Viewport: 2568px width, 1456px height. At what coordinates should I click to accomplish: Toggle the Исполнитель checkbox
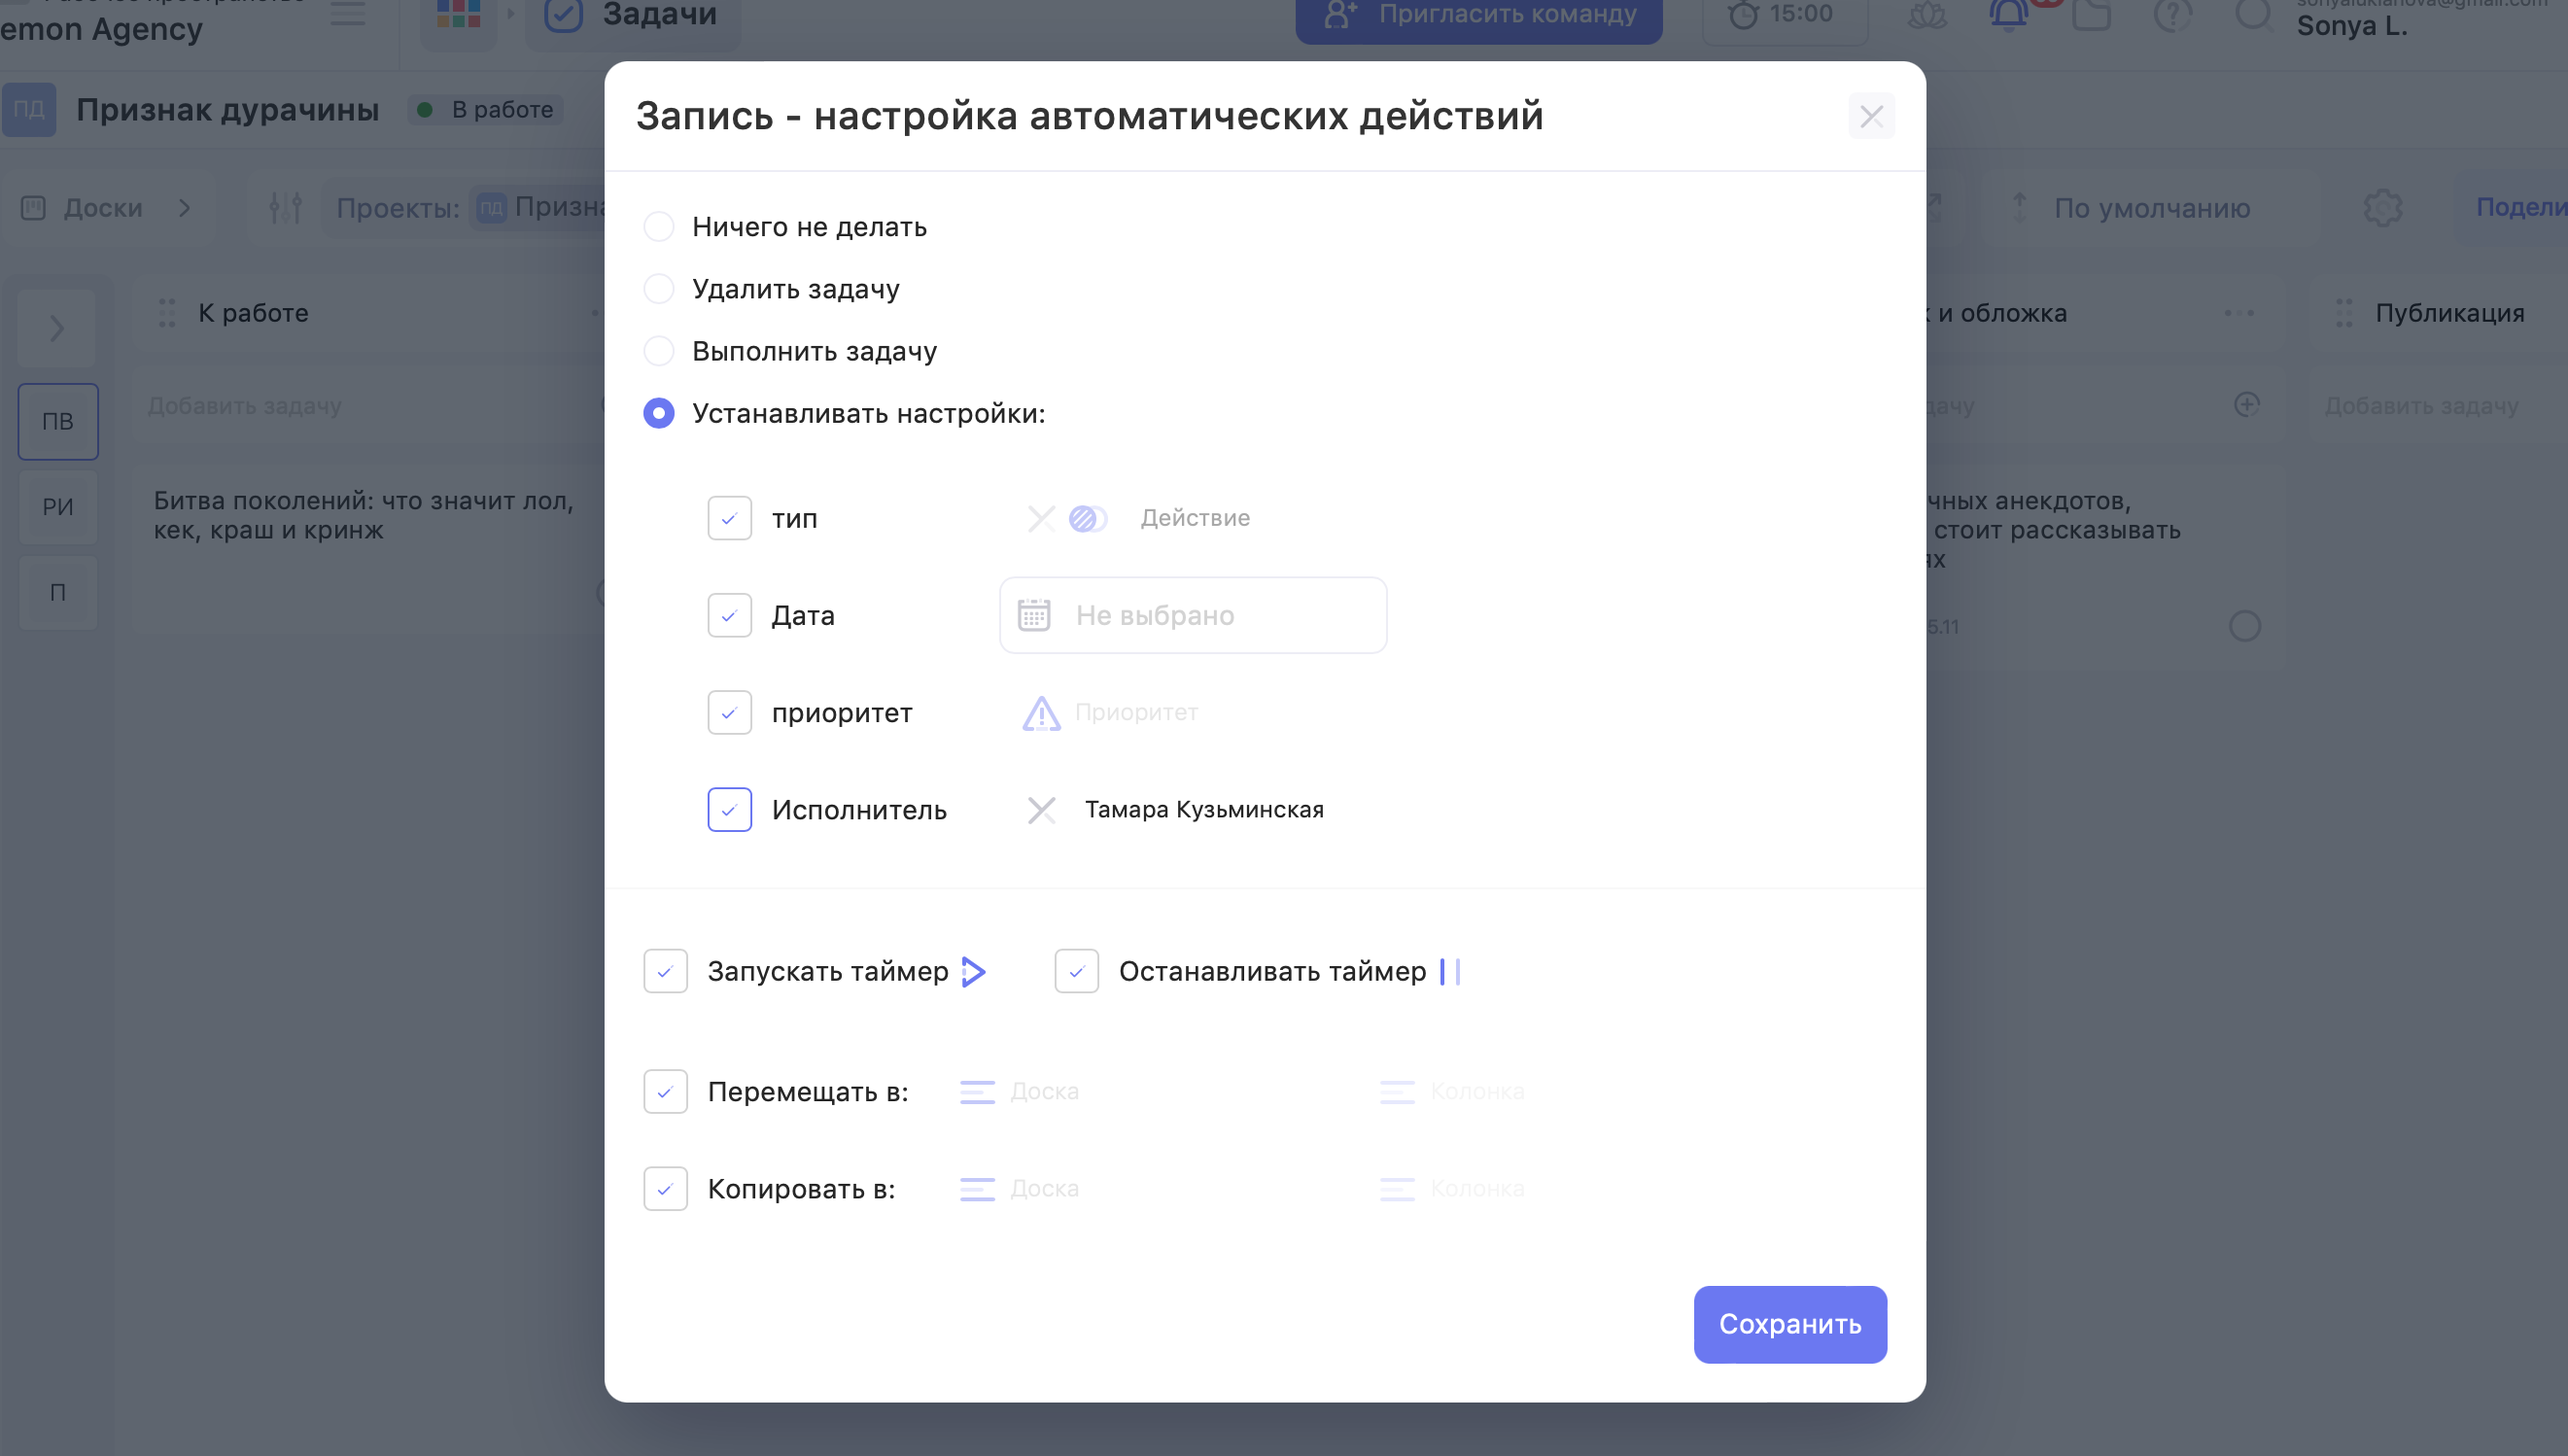tap(729, 810)
